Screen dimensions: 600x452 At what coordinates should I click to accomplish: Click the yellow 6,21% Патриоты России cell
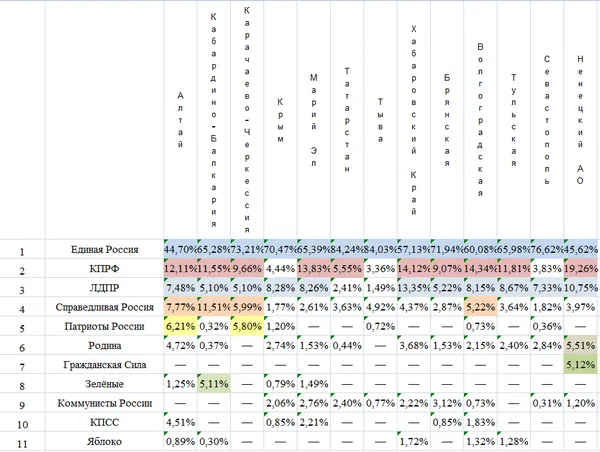coord(180,326)
